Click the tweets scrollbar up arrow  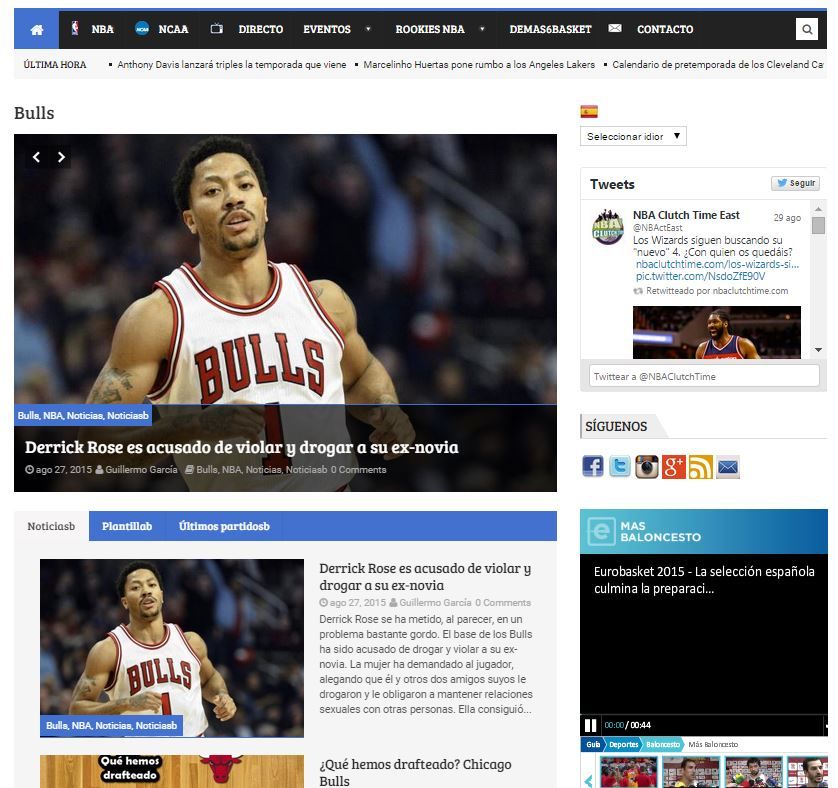818,208
